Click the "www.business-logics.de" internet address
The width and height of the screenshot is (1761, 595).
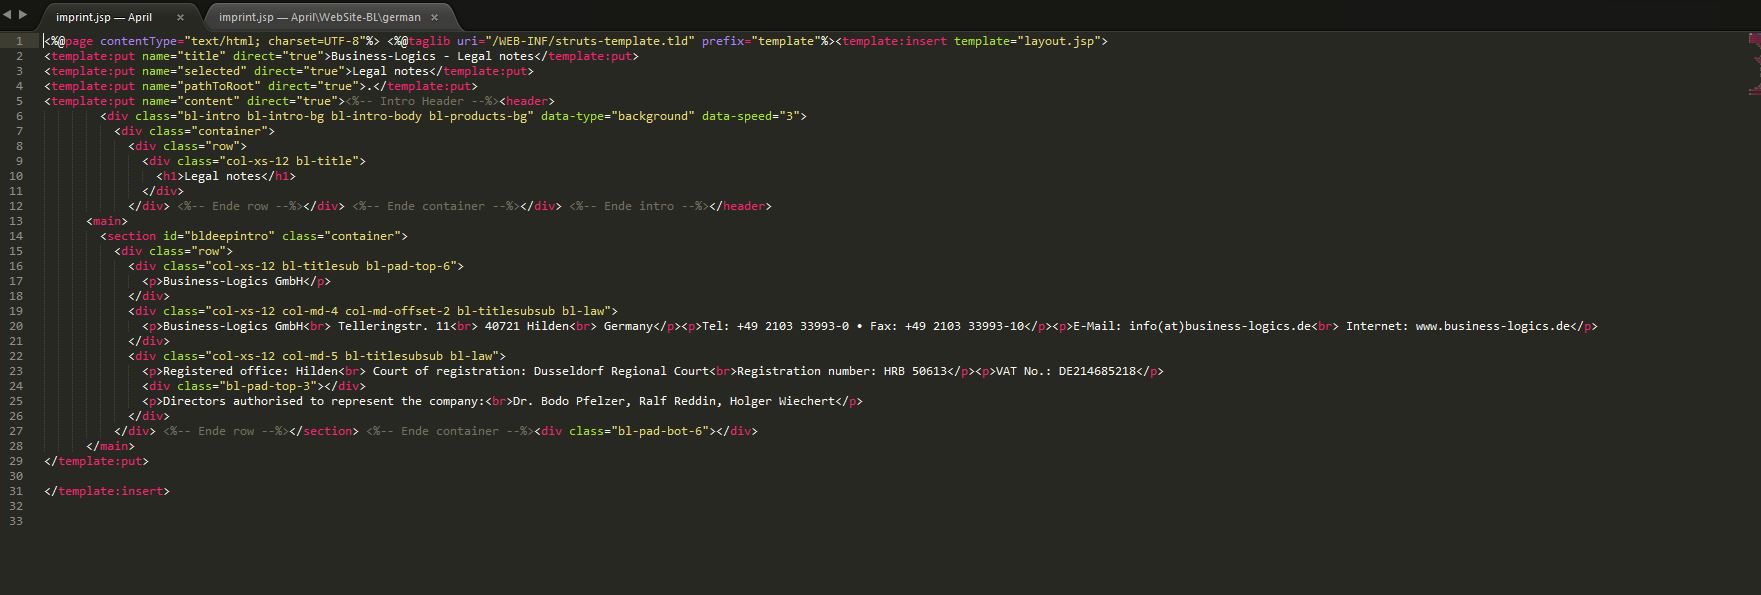coord(1493,326)
